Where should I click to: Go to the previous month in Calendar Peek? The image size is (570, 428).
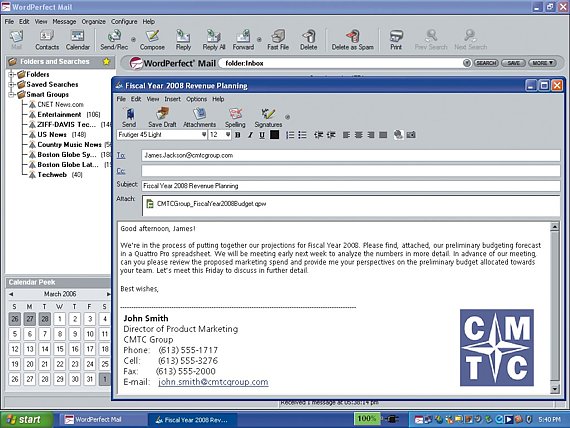tap(11, 294)
